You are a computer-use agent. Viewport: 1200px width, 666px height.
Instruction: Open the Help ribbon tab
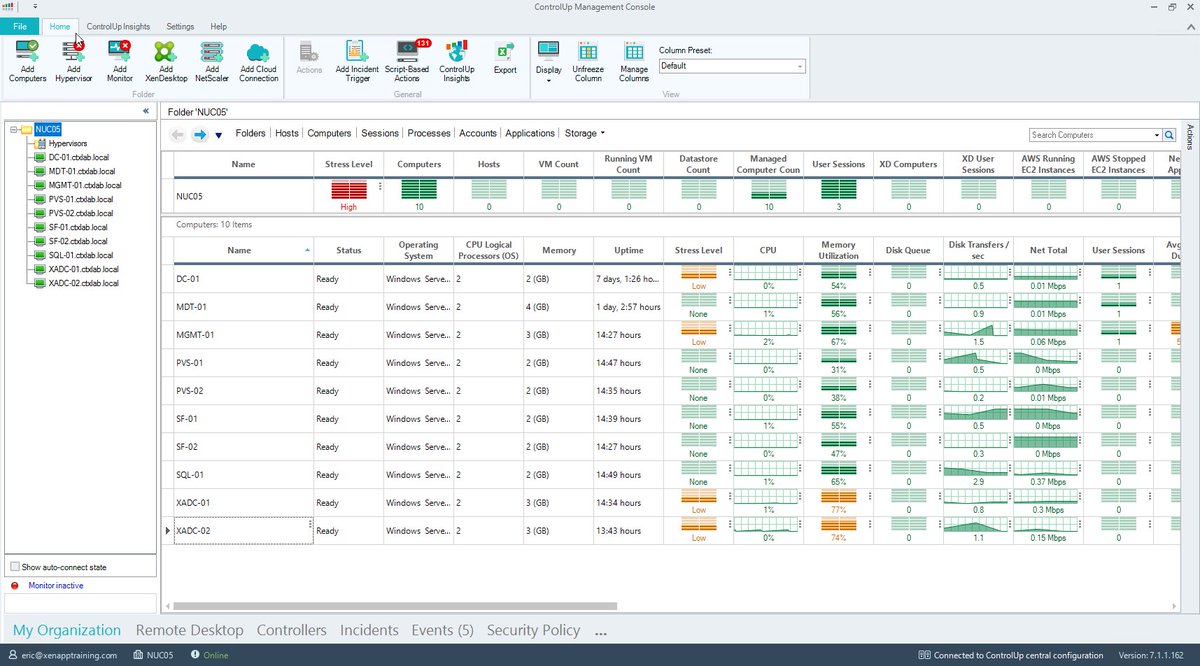click(x=219, y=26)
